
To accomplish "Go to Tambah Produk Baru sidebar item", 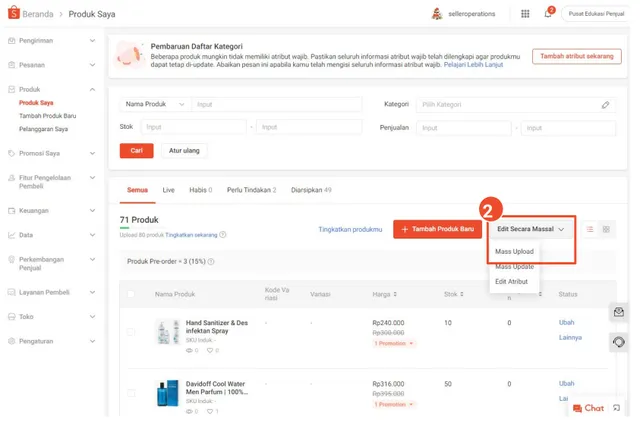I will tap(48, 116).
